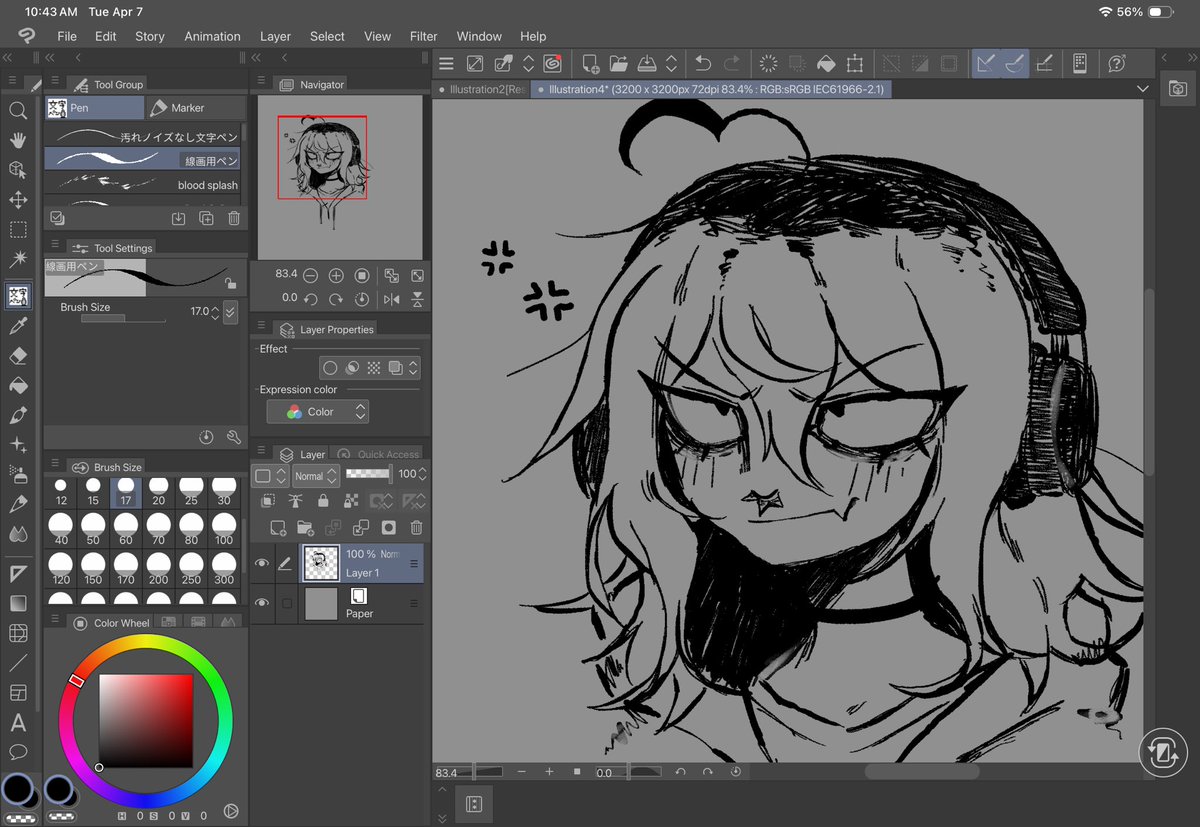Select the Move layer tool
1200x827 pixels.
point(18,200)
